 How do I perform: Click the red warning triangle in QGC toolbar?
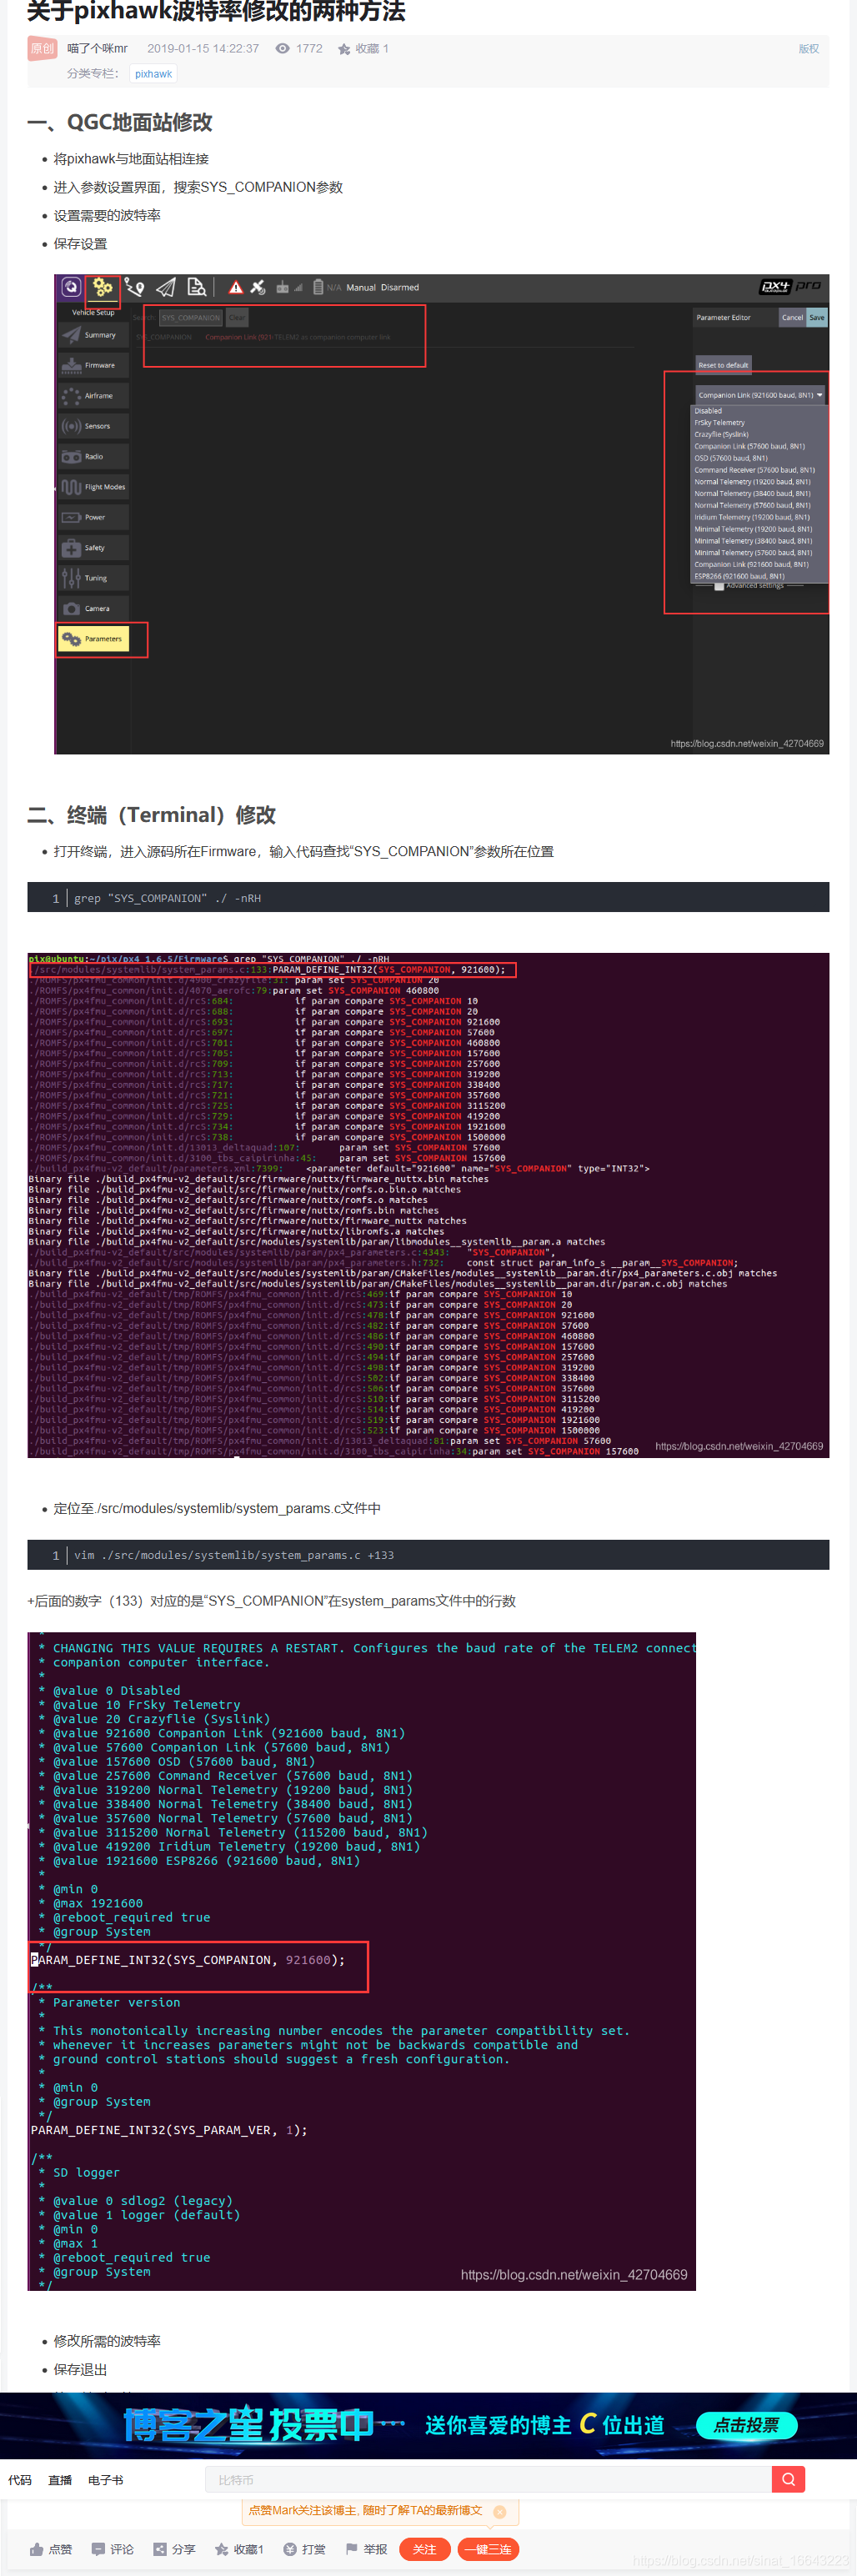tap(236, 288)
